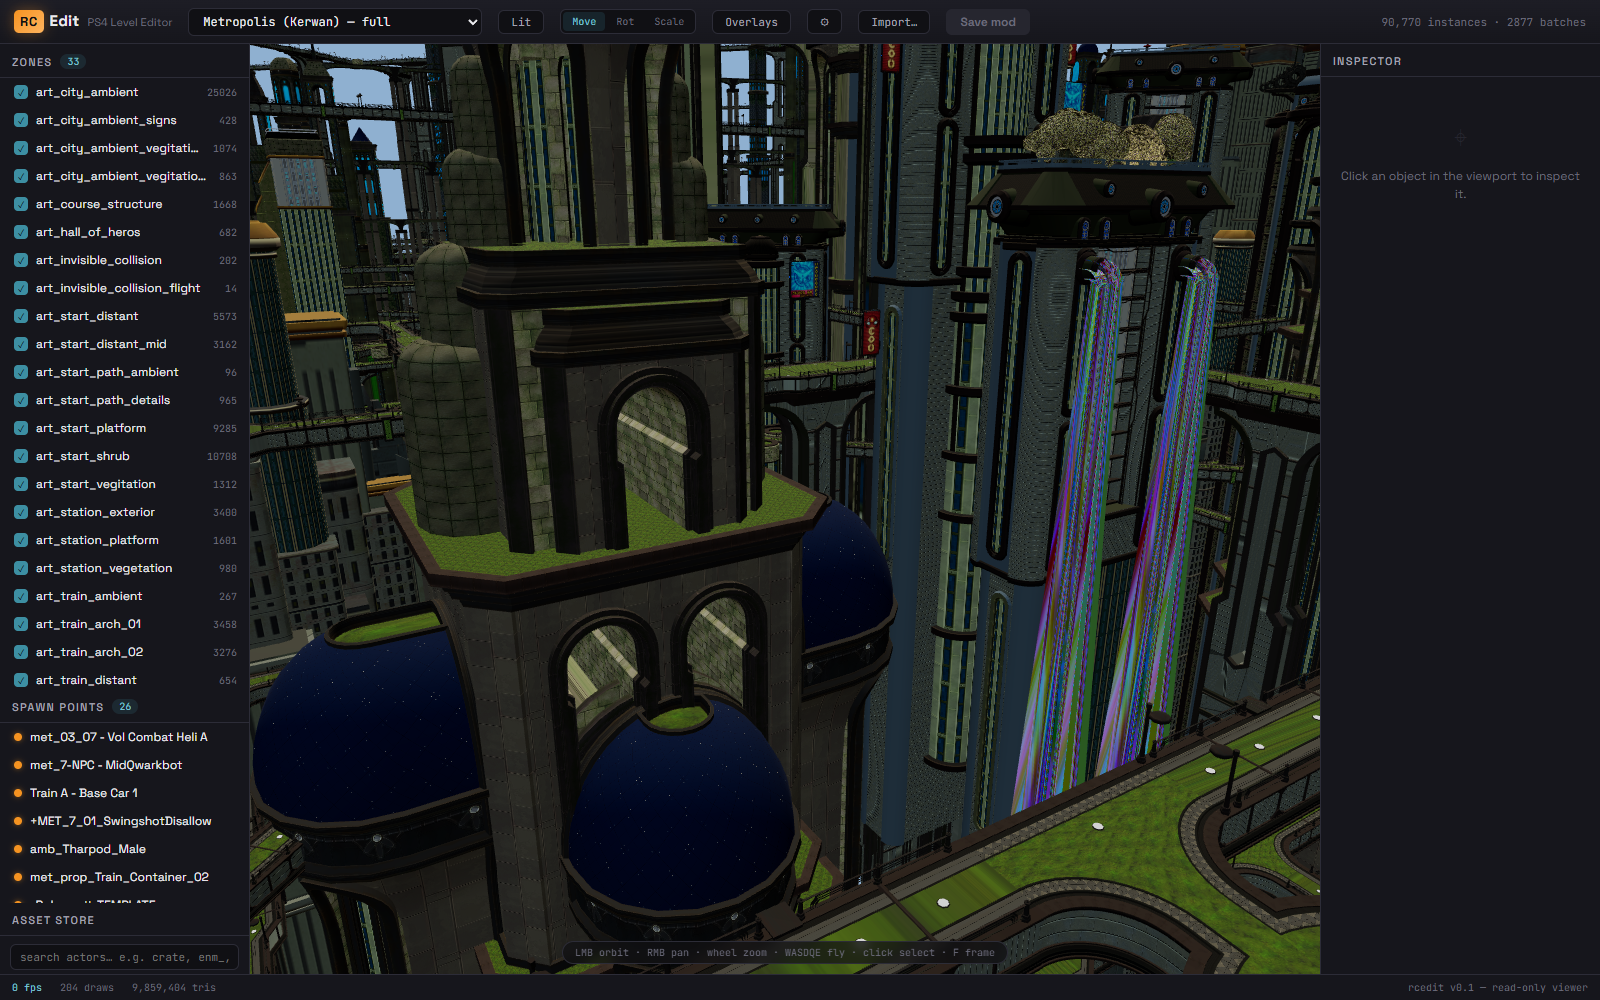The height and width of the screenshot is (1000, 1600).
Task: Click the viewport controls hint bar
Action: click(x=784, y=952)
